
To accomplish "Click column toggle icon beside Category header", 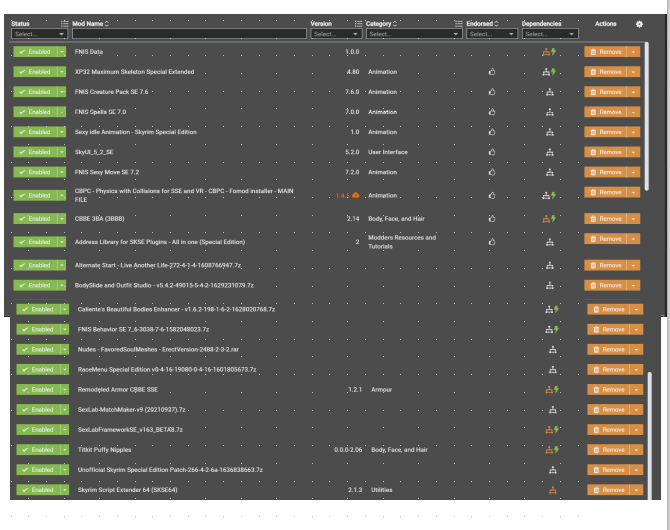I will (x=458, y=24).
